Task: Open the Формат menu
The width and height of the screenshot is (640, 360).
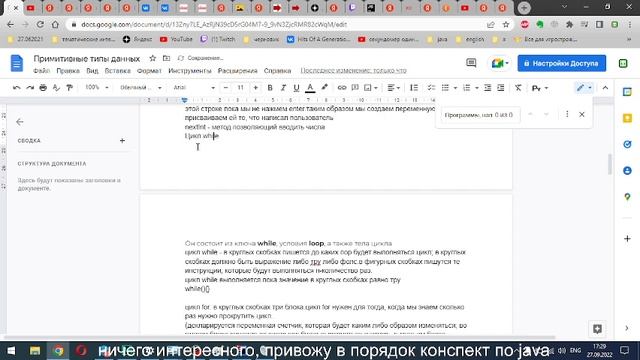Action: click(x=149, y=71)
